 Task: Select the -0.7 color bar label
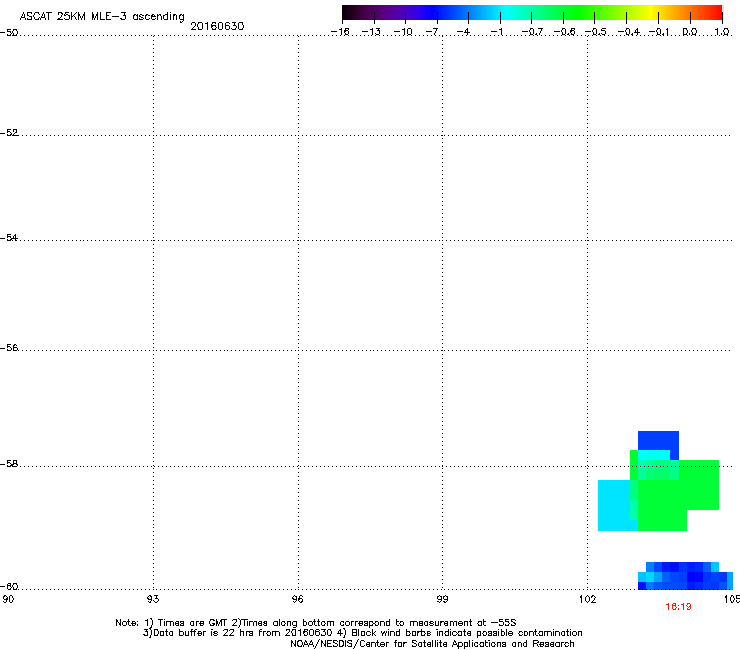point(532,32)
